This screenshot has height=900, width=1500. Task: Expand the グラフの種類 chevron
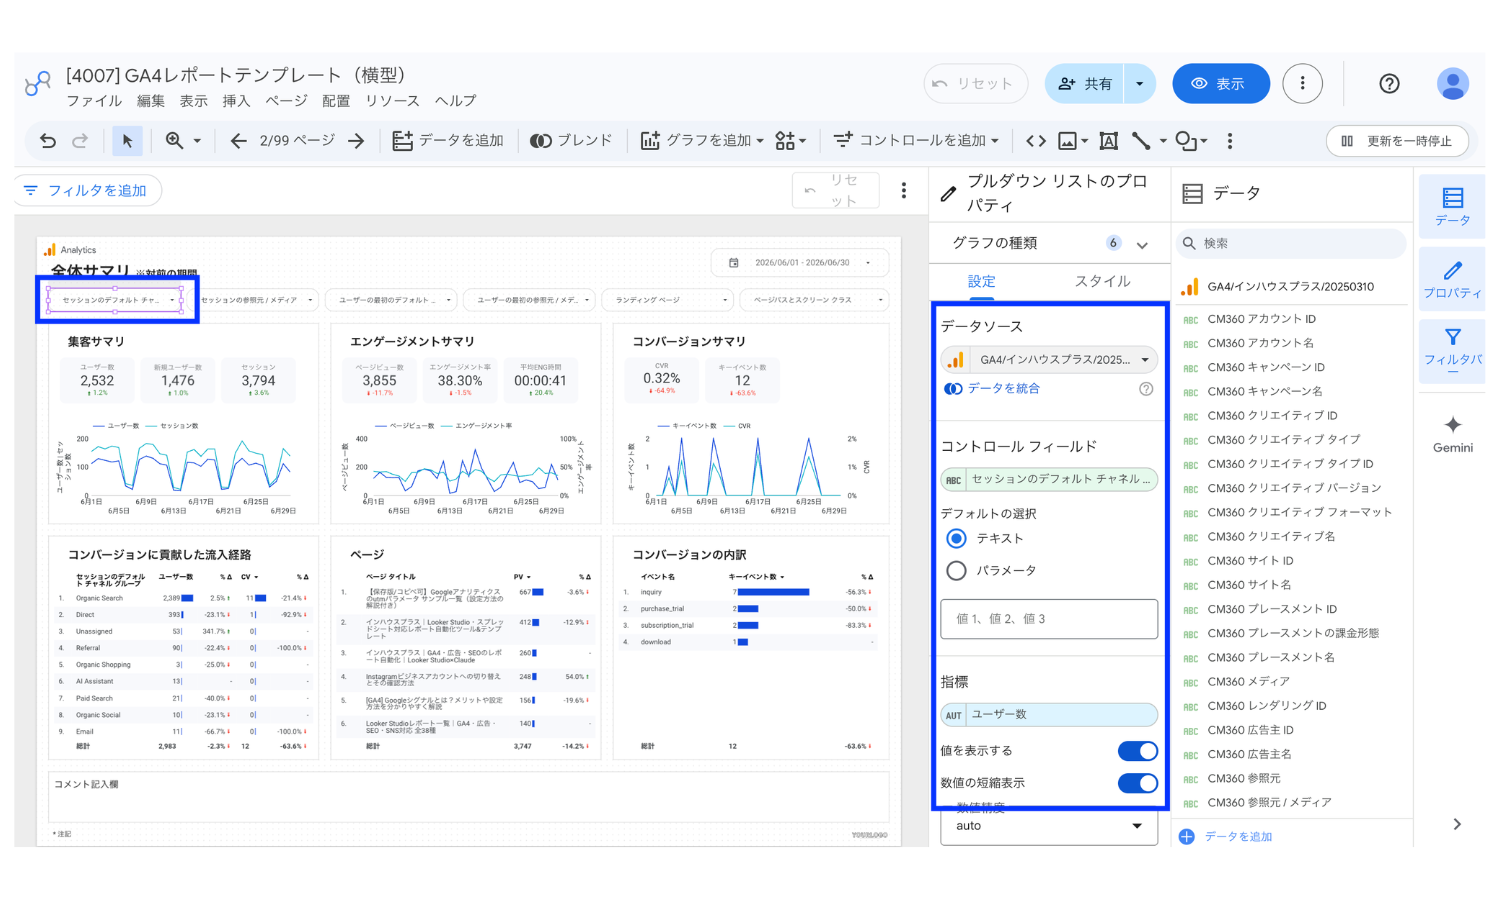pyautogui.click(x=1142, y=244)
